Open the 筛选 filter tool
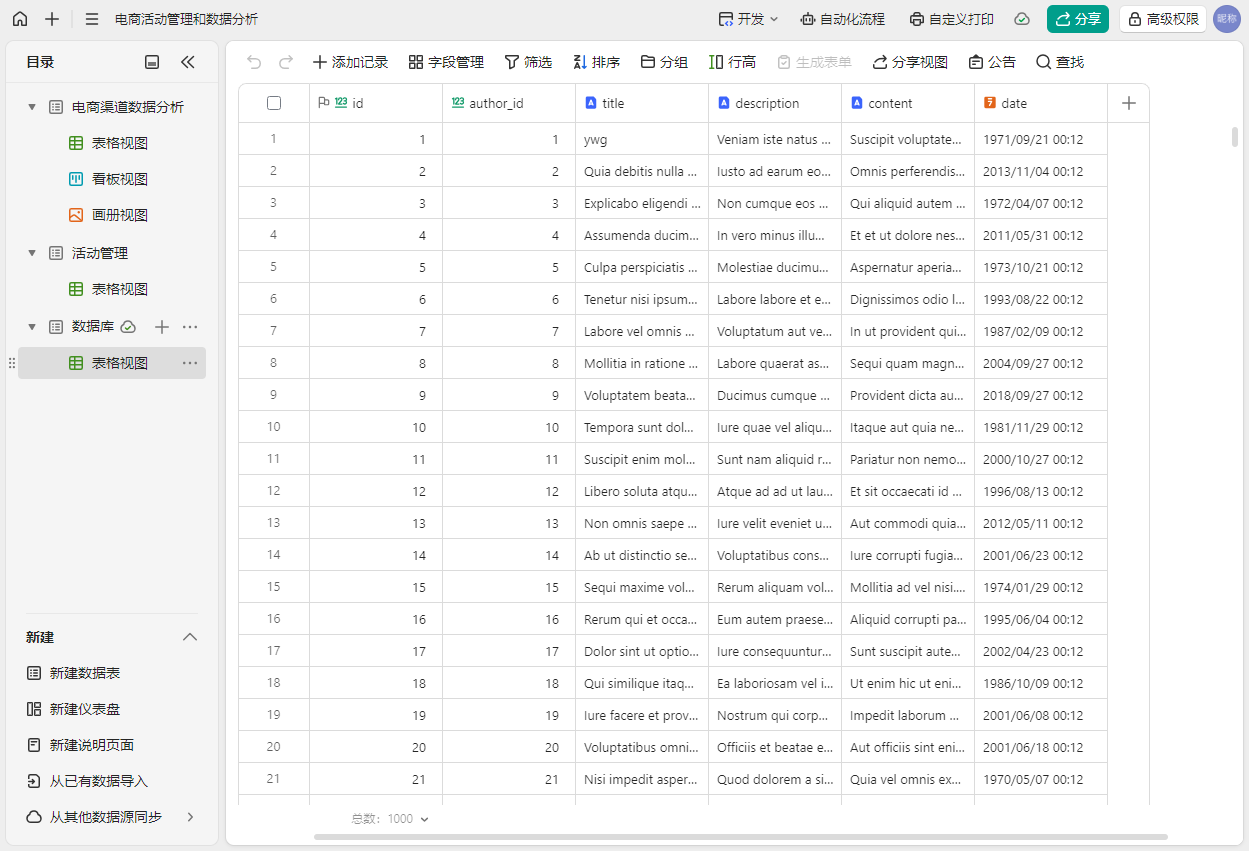 (x=527, y=62)
